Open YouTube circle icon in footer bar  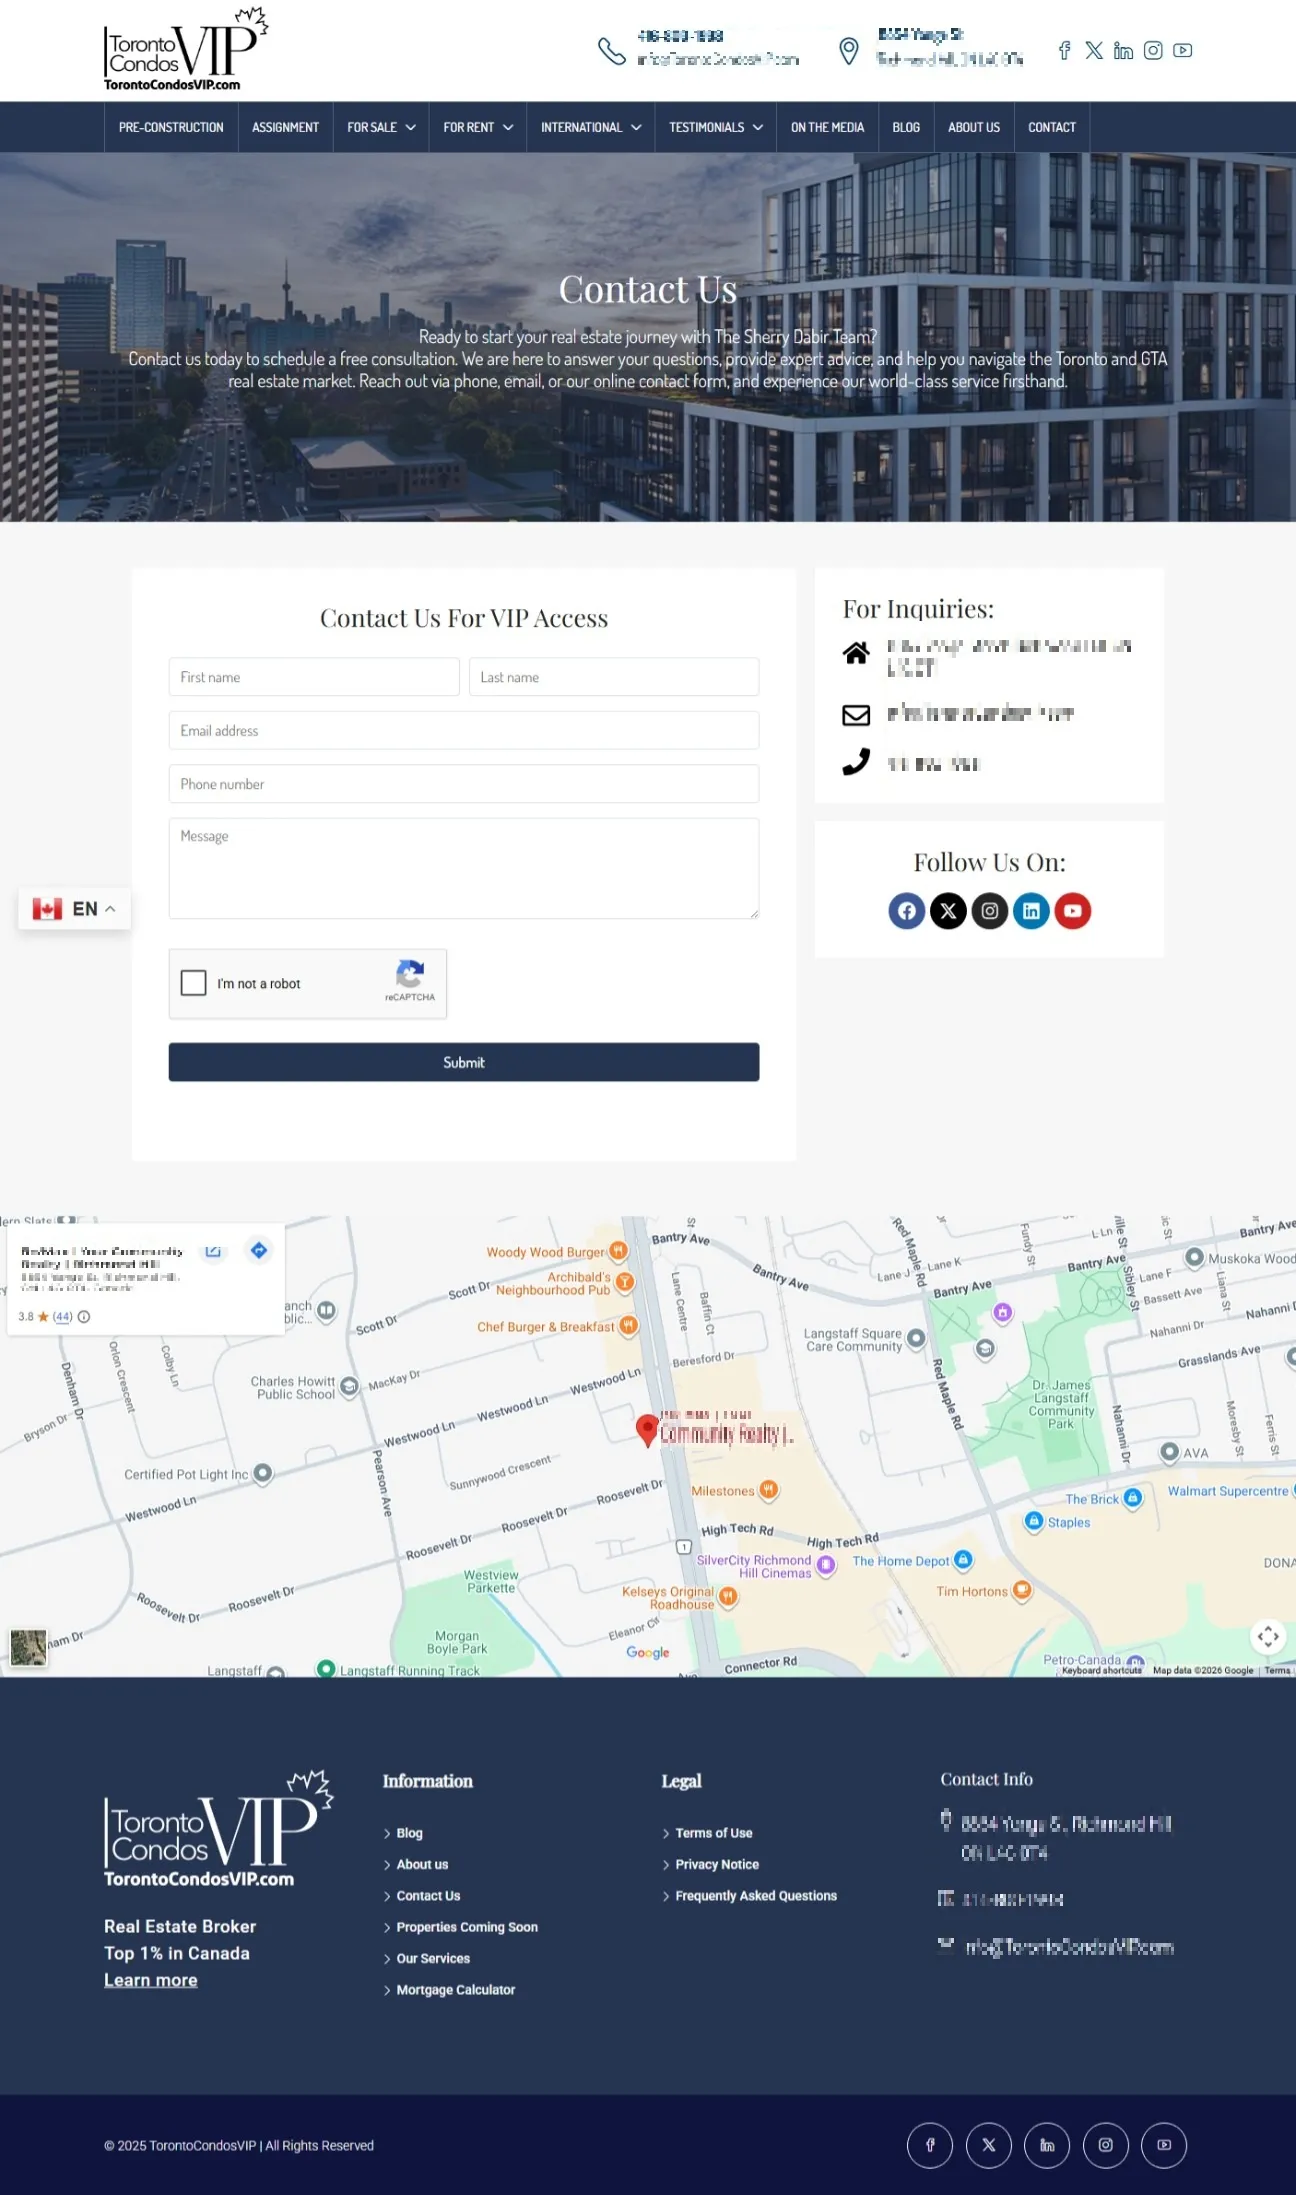[x=1164, y=2145]
